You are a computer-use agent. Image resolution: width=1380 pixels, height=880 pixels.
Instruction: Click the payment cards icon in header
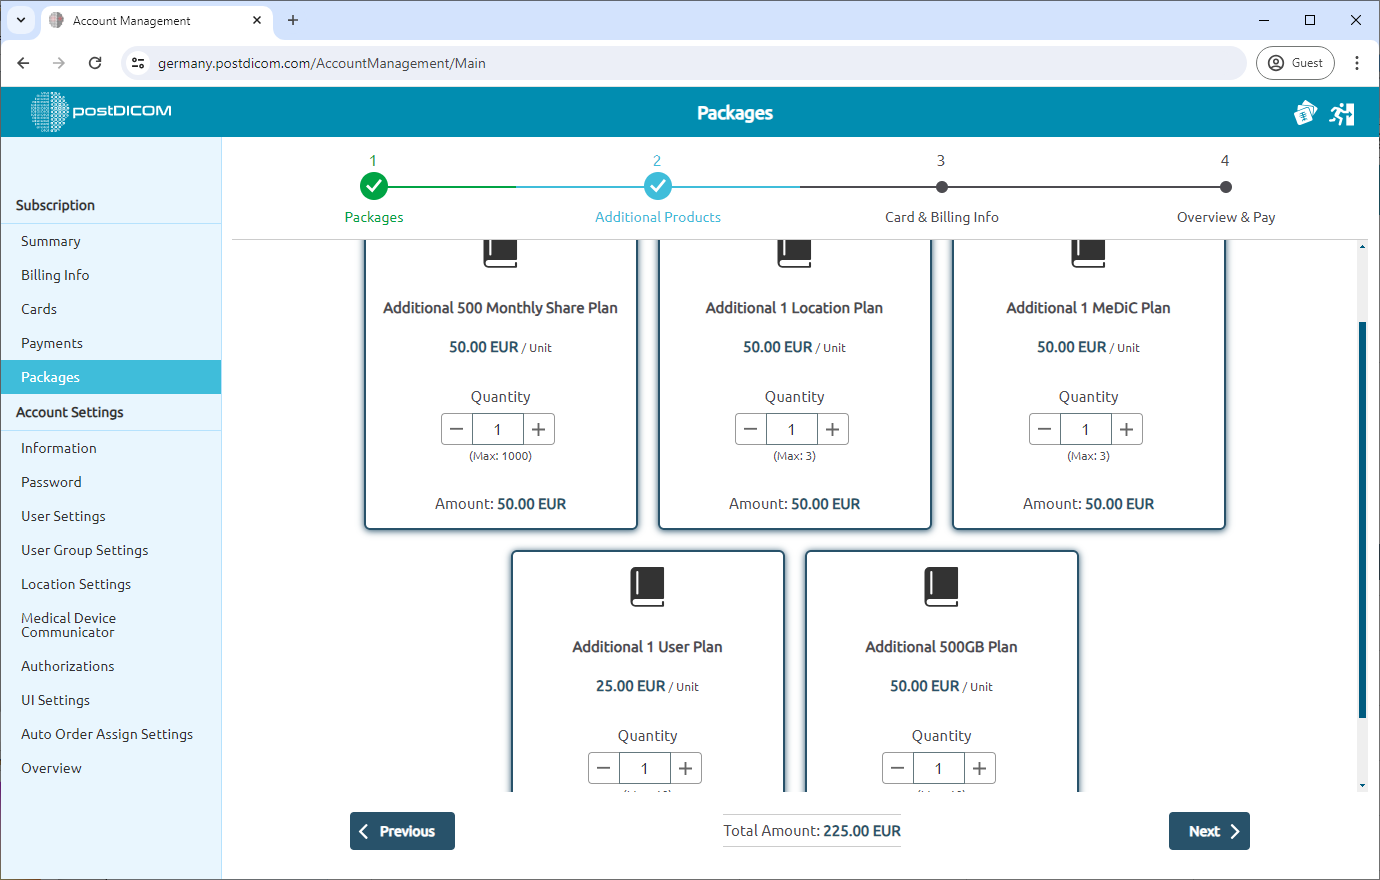tap(1305, 113)
